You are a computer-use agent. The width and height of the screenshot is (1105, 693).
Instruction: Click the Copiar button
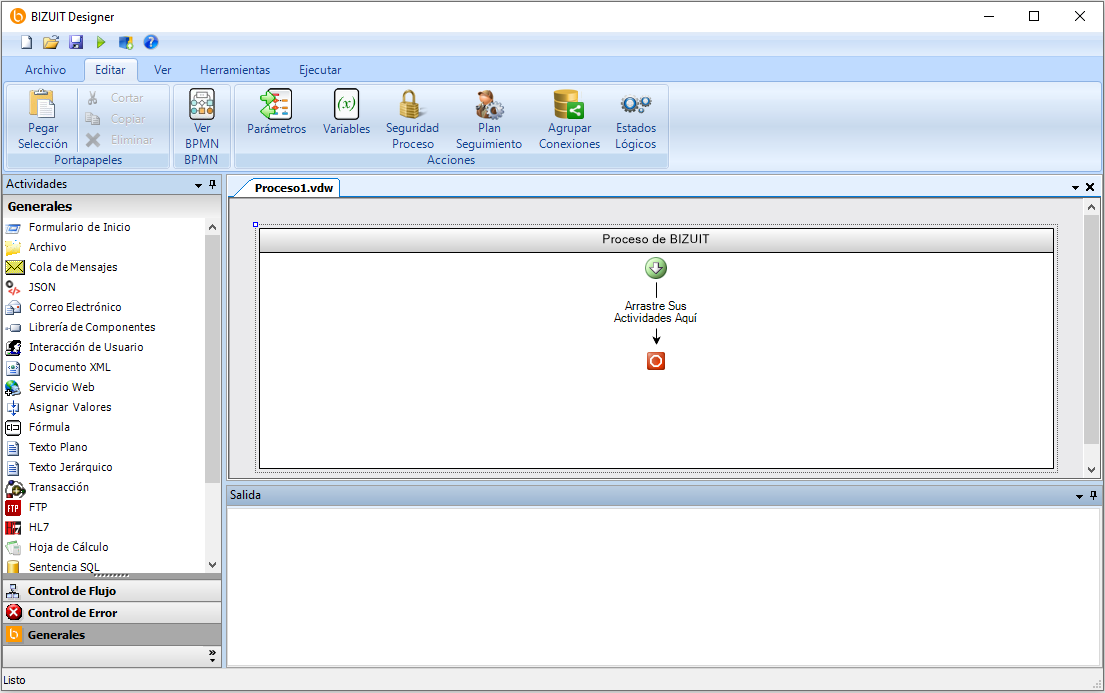click(x=118, y=118)
